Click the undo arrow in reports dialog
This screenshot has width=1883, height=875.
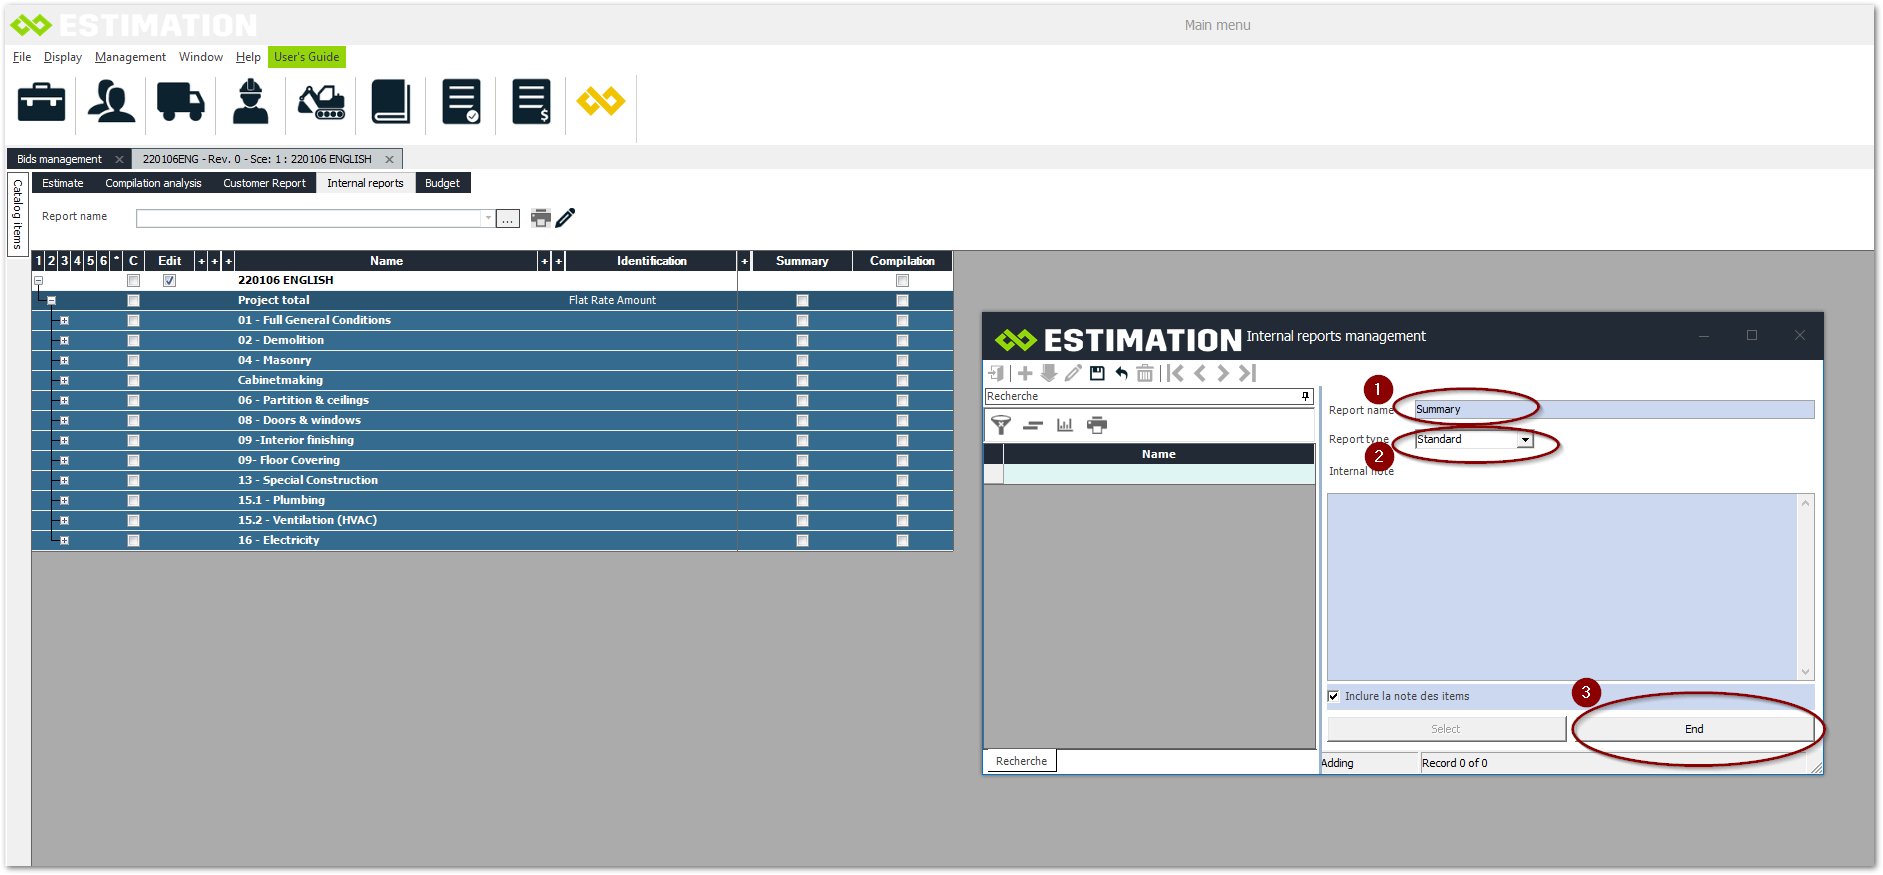(1121, 373)
